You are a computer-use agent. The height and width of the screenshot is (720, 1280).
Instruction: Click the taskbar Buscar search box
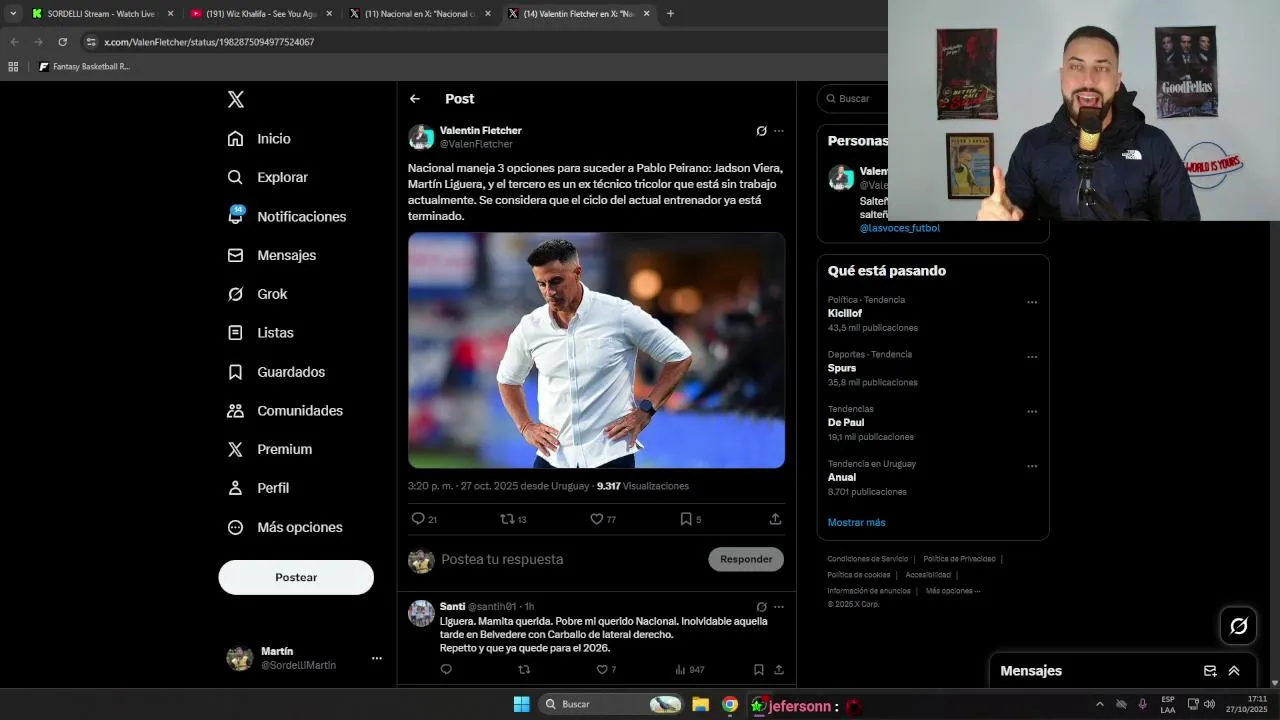pos(612,705)
